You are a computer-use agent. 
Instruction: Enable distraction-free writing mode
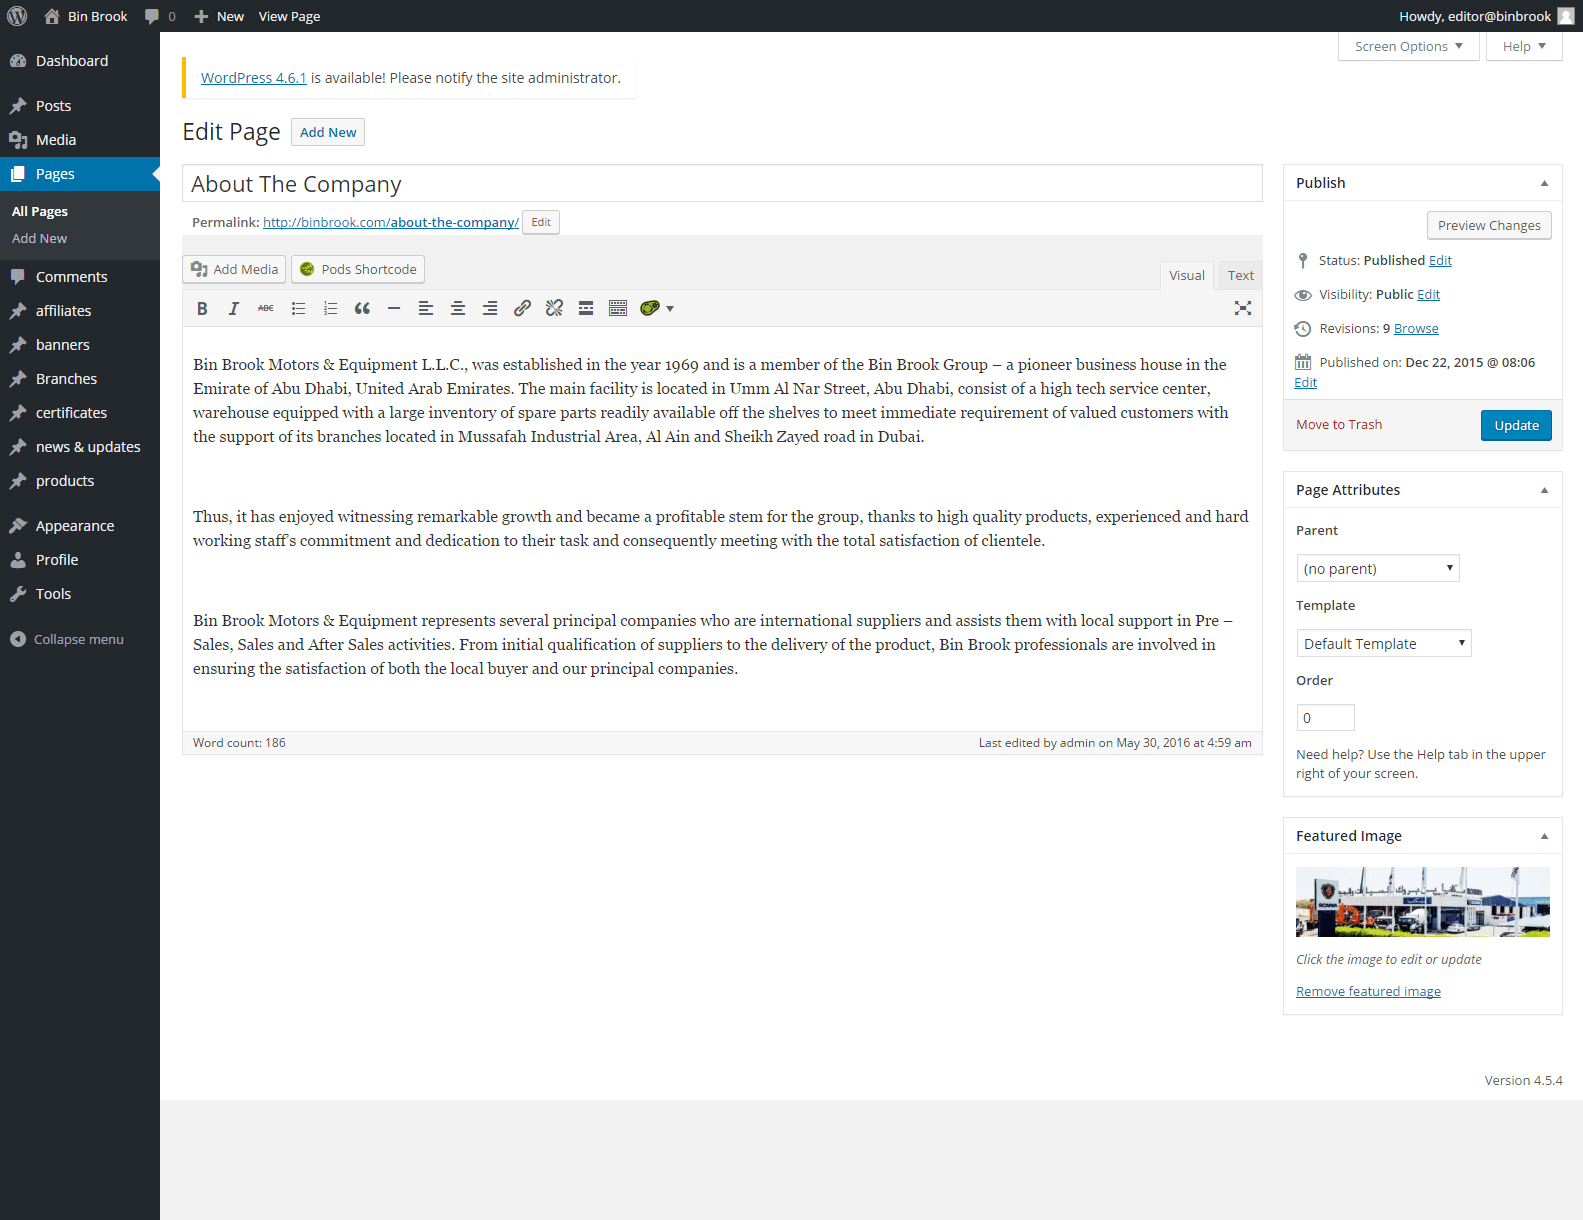[x=1242, y=308]
